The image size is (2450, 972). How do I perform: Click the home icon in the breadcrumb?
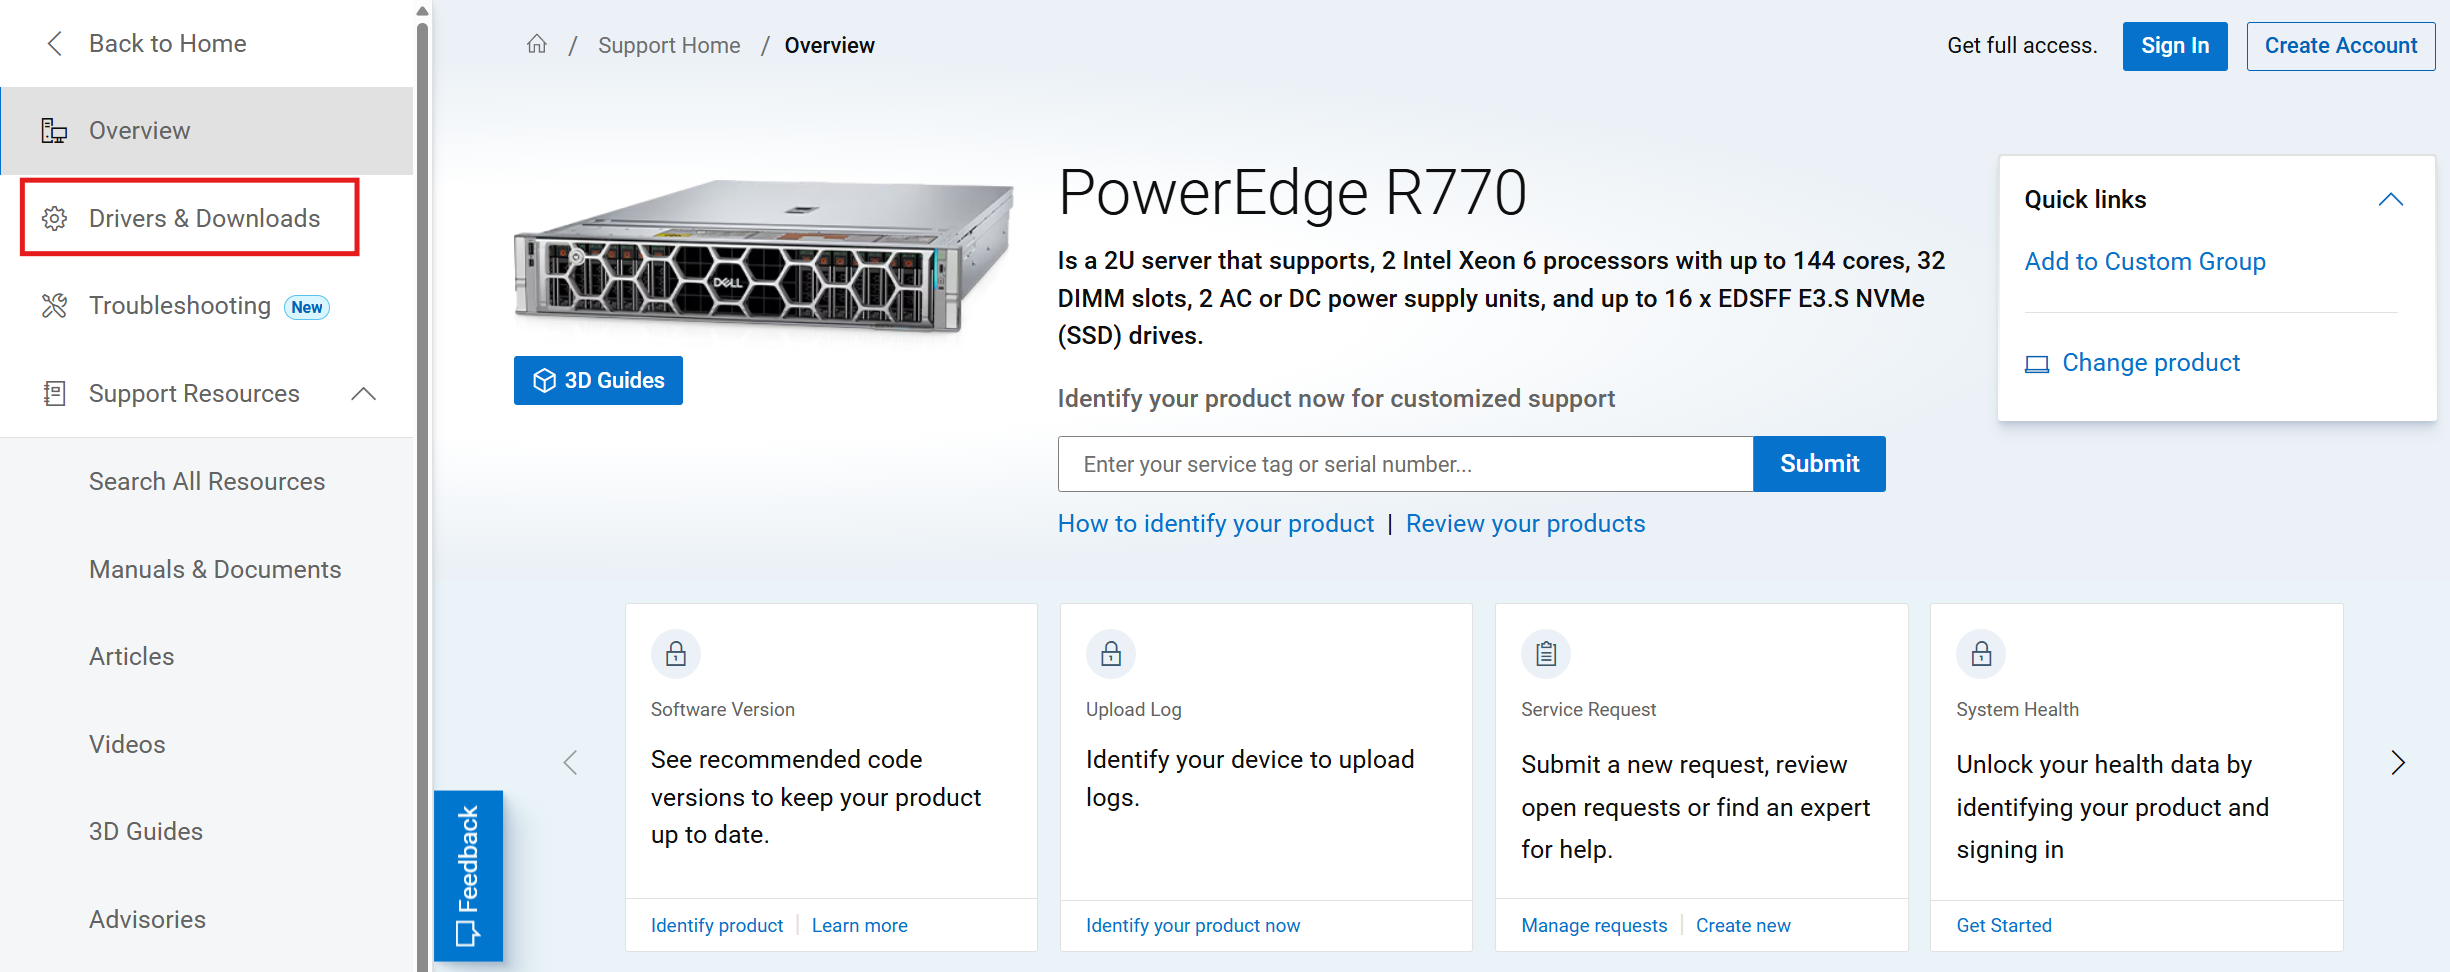click(537, 44)
